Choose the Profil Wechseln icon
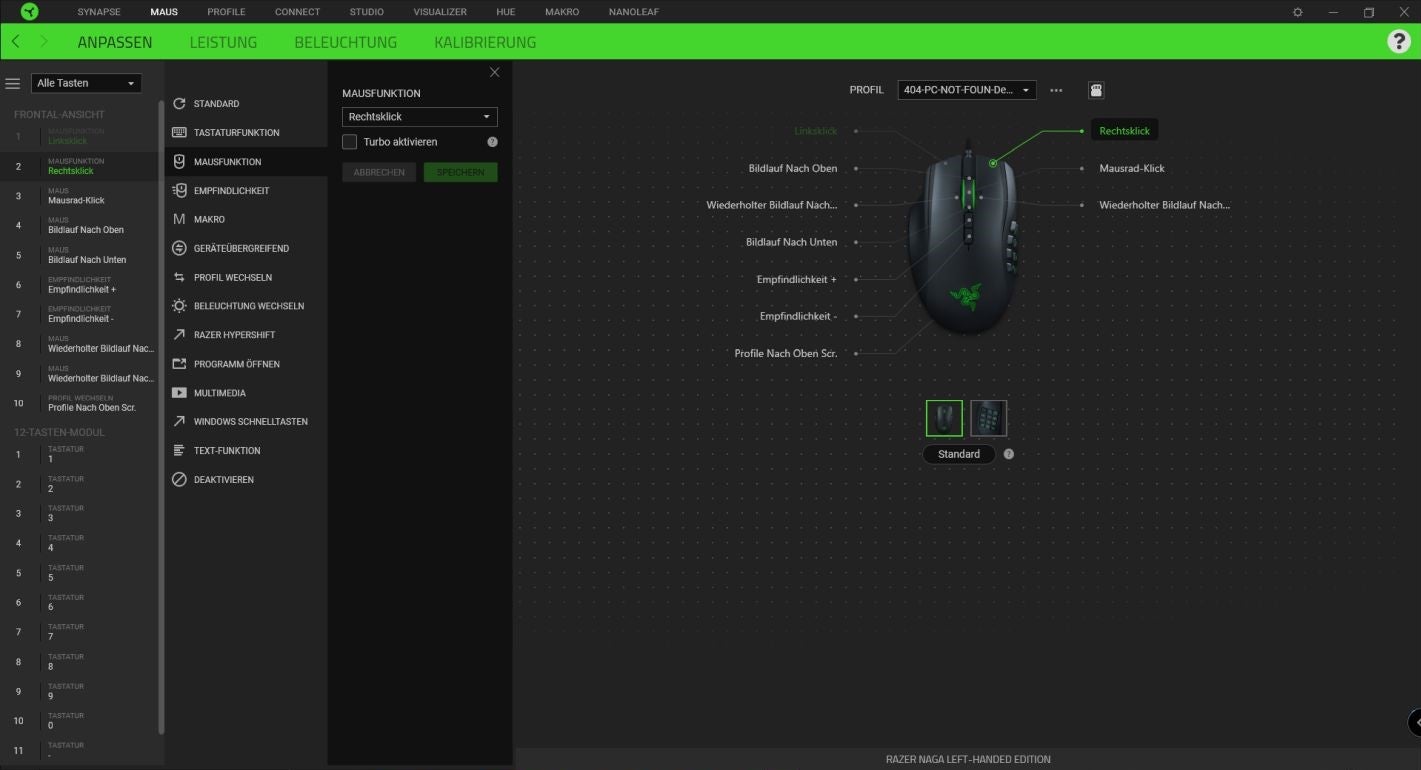Image resolution: width=1421 pixels, height=770 pixels. 180,277
